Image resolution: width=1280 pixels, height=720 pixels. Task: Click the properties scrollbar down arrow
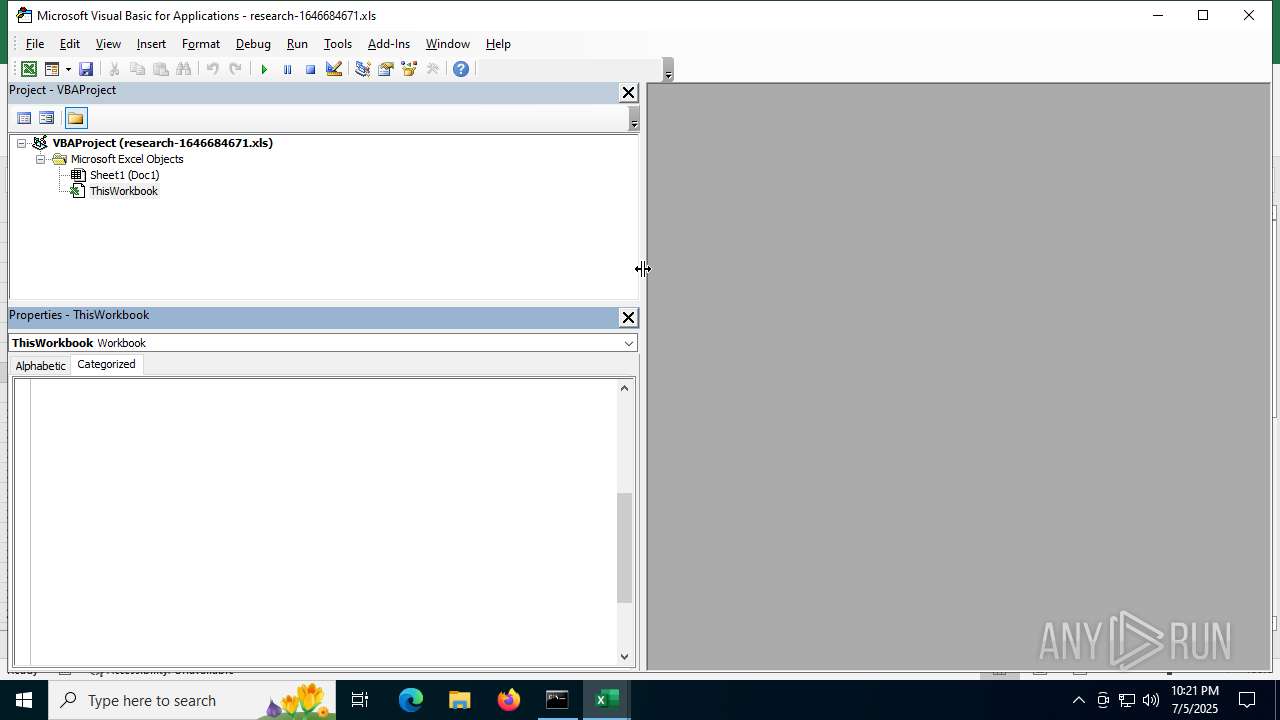(625, 657)
